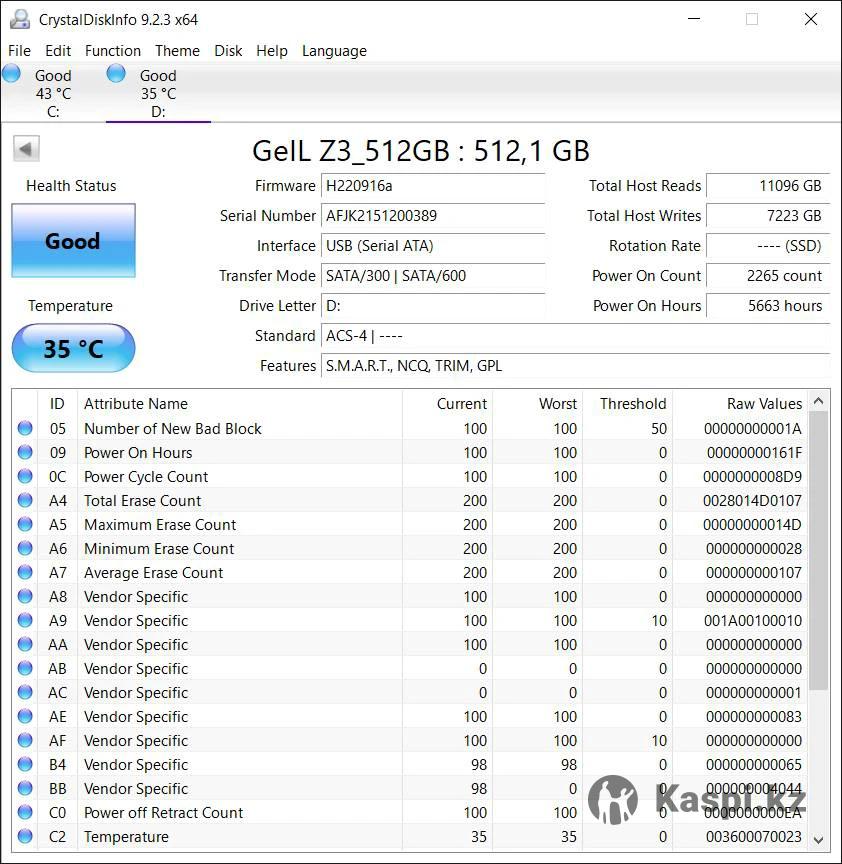Image resolution: width=842 pixels, height=864 pixels.
Task: Click the blue status orb for drive D:
Action: pos(116,73)
